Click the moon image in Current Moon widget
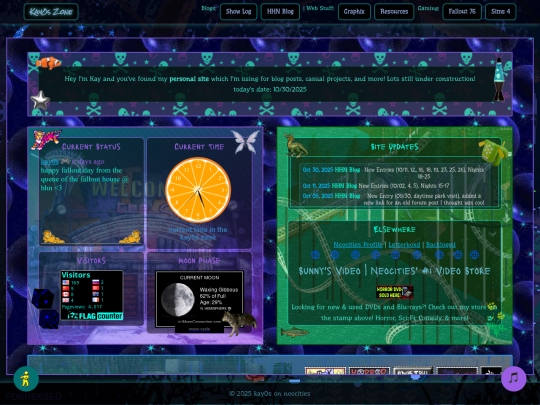The height and width of the screenshot is (405, 540). pyautogui.click(x=178, y=299)
